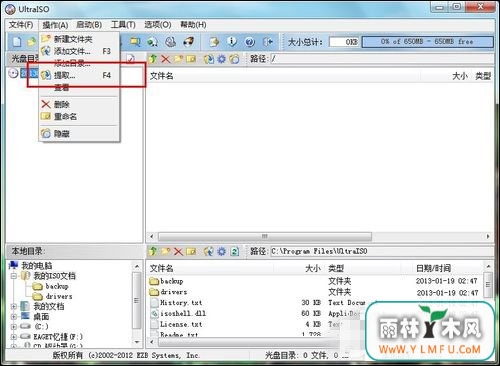
Task: Select drivers folder in local tree
Action: 59,296
